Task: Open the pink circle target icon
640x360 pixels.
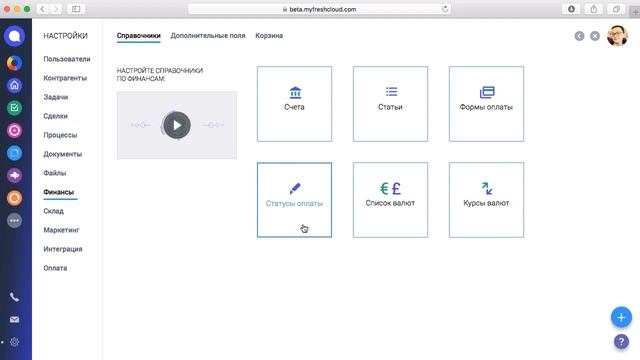Action: pyautogui.click(x=14, y=131)
